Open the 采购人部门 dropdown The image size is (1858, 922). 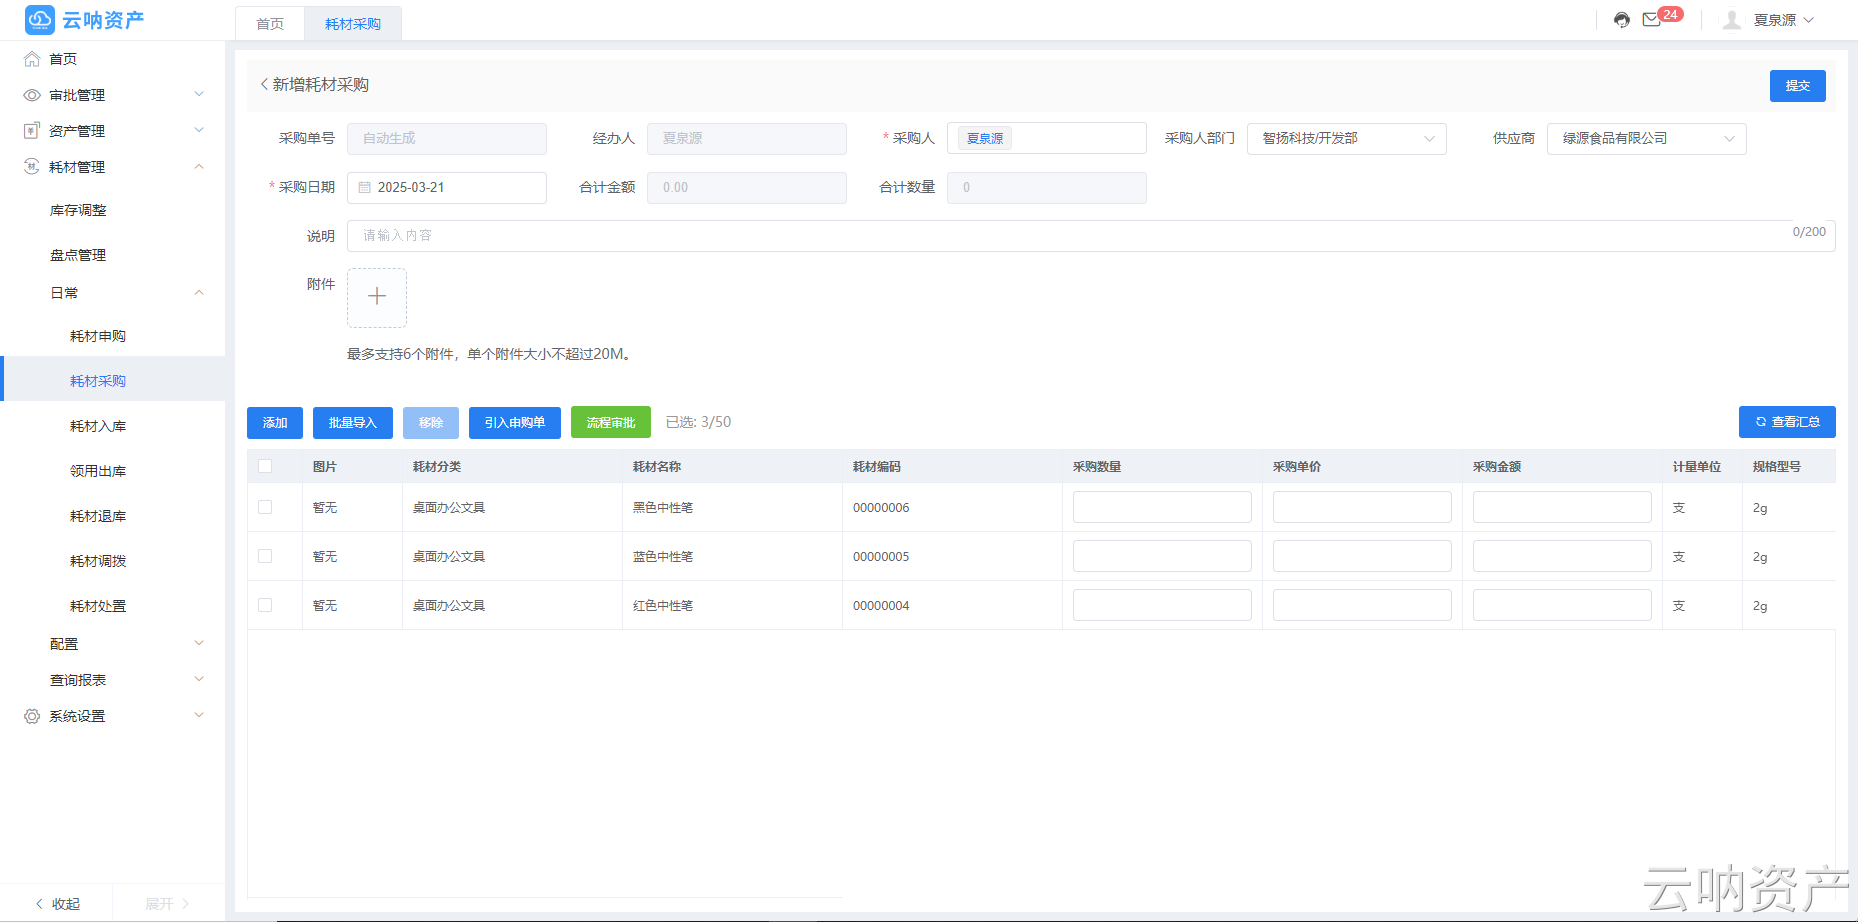click(x=1347, y=139)
